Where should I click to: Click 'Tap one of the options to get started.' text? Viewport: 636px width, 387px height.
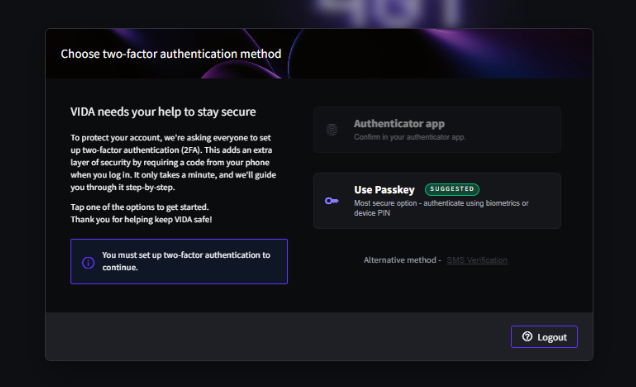140,207
